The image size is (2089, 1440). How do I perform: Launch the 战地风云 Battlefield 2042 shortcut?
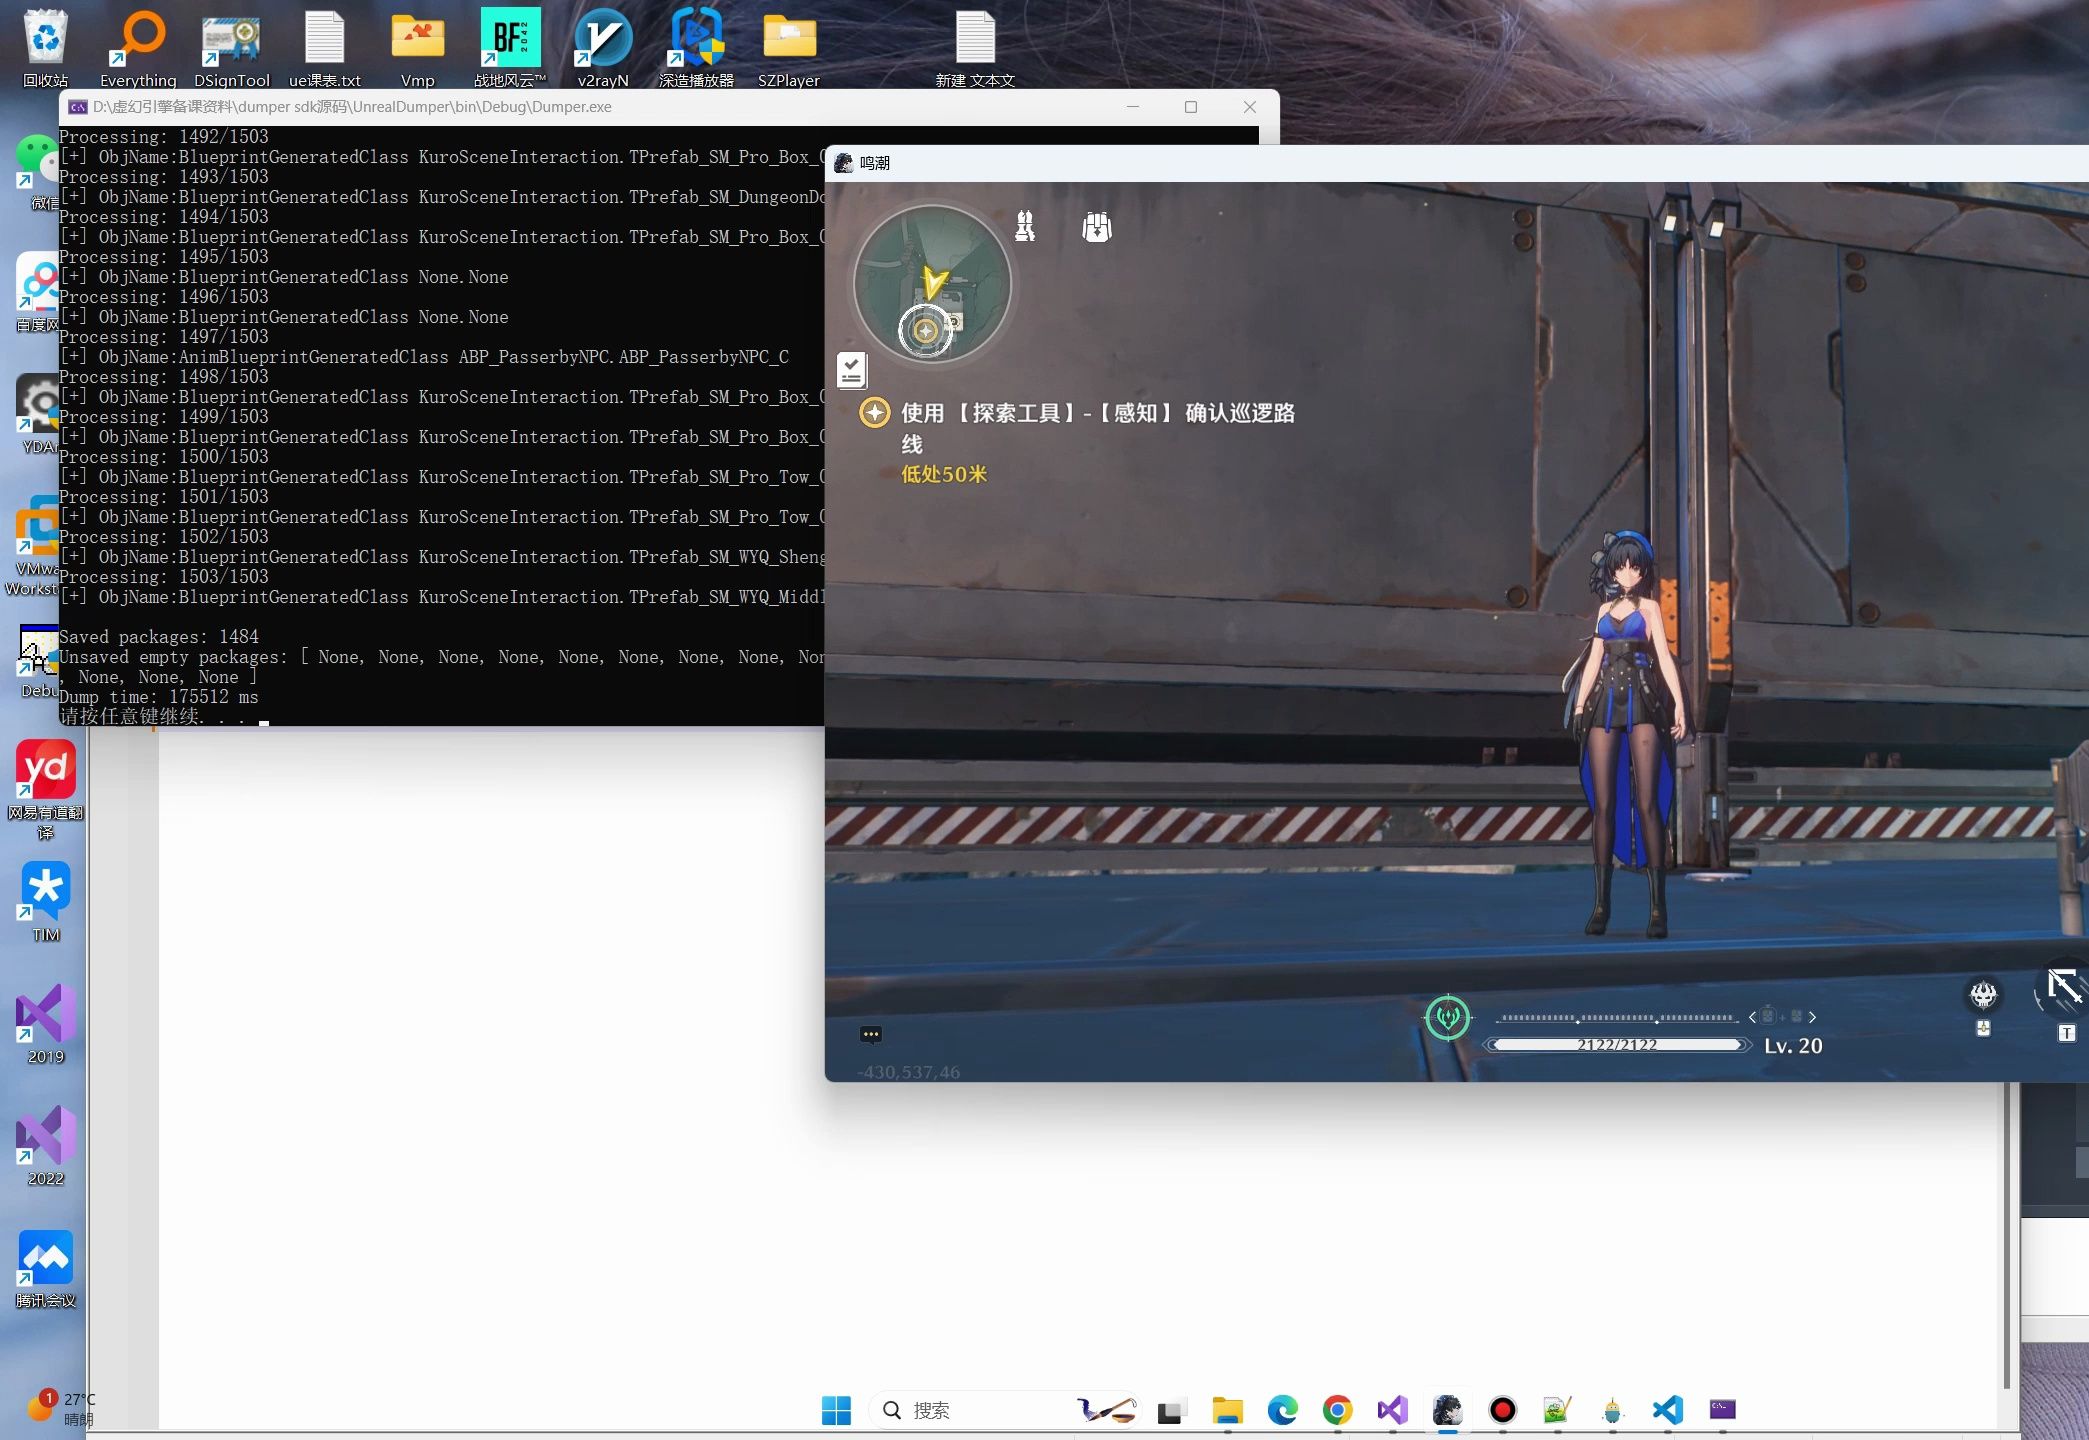[510, 48]
